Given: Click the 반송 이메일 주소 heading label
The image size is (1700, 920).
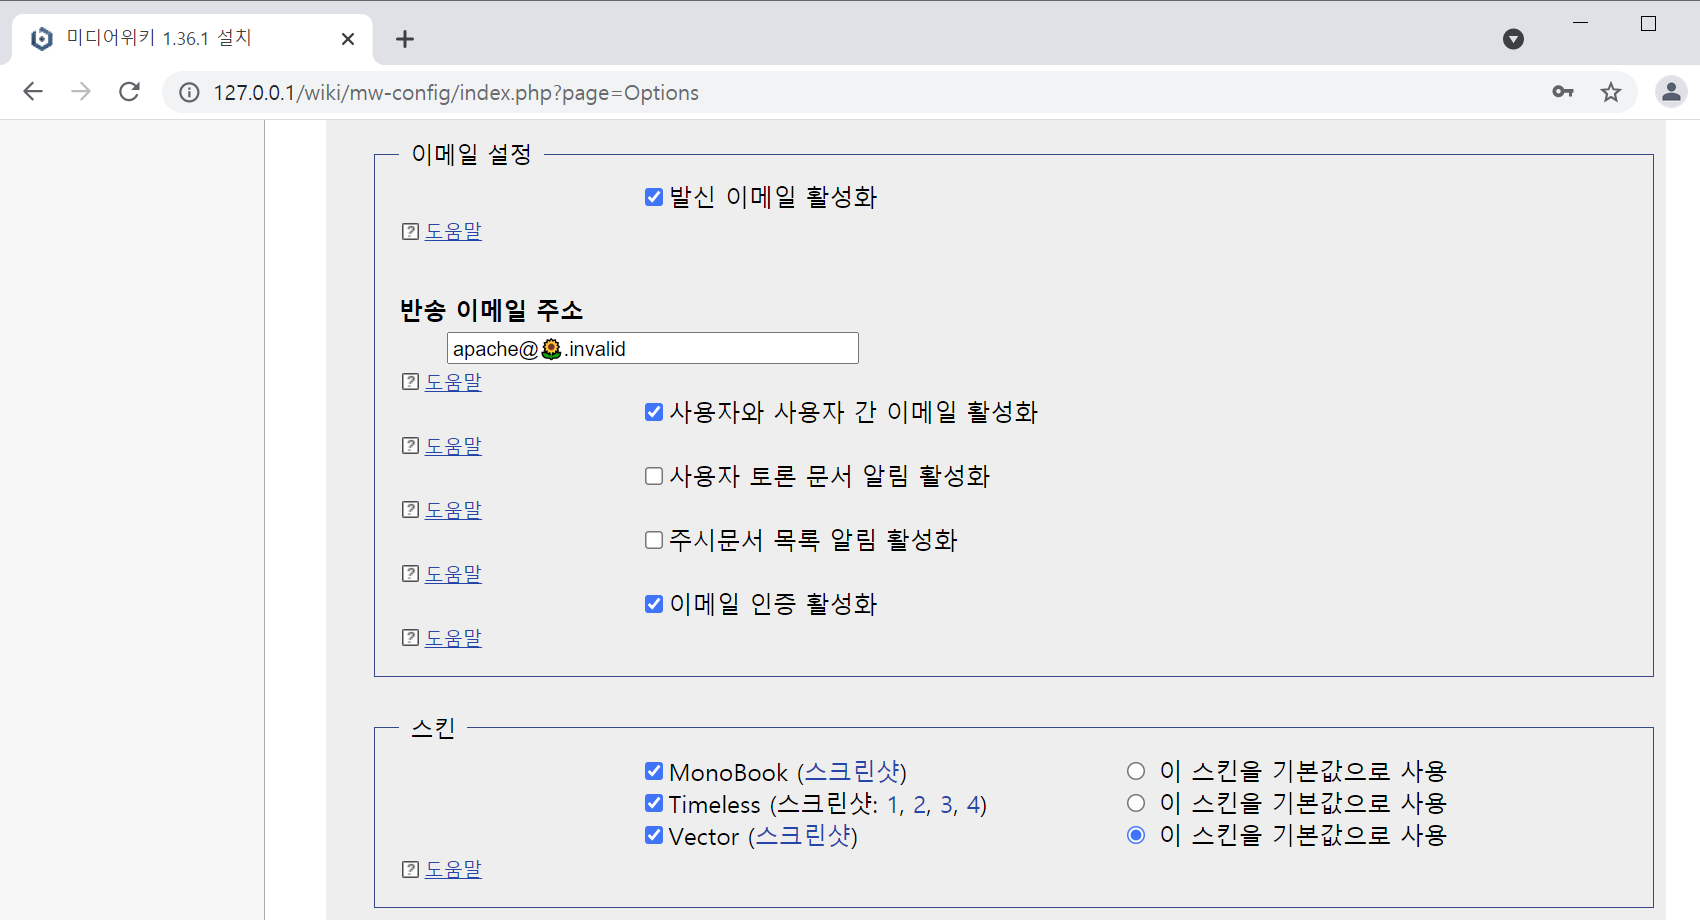Looking at the screenshot, I should coord(491,311).
